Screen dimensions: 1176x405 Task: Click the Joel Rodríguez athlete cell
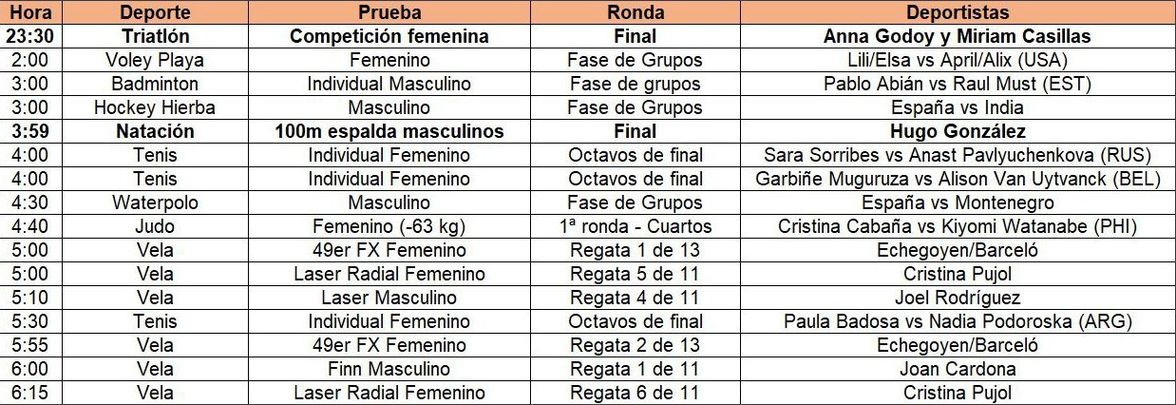[x=957, y=298]
